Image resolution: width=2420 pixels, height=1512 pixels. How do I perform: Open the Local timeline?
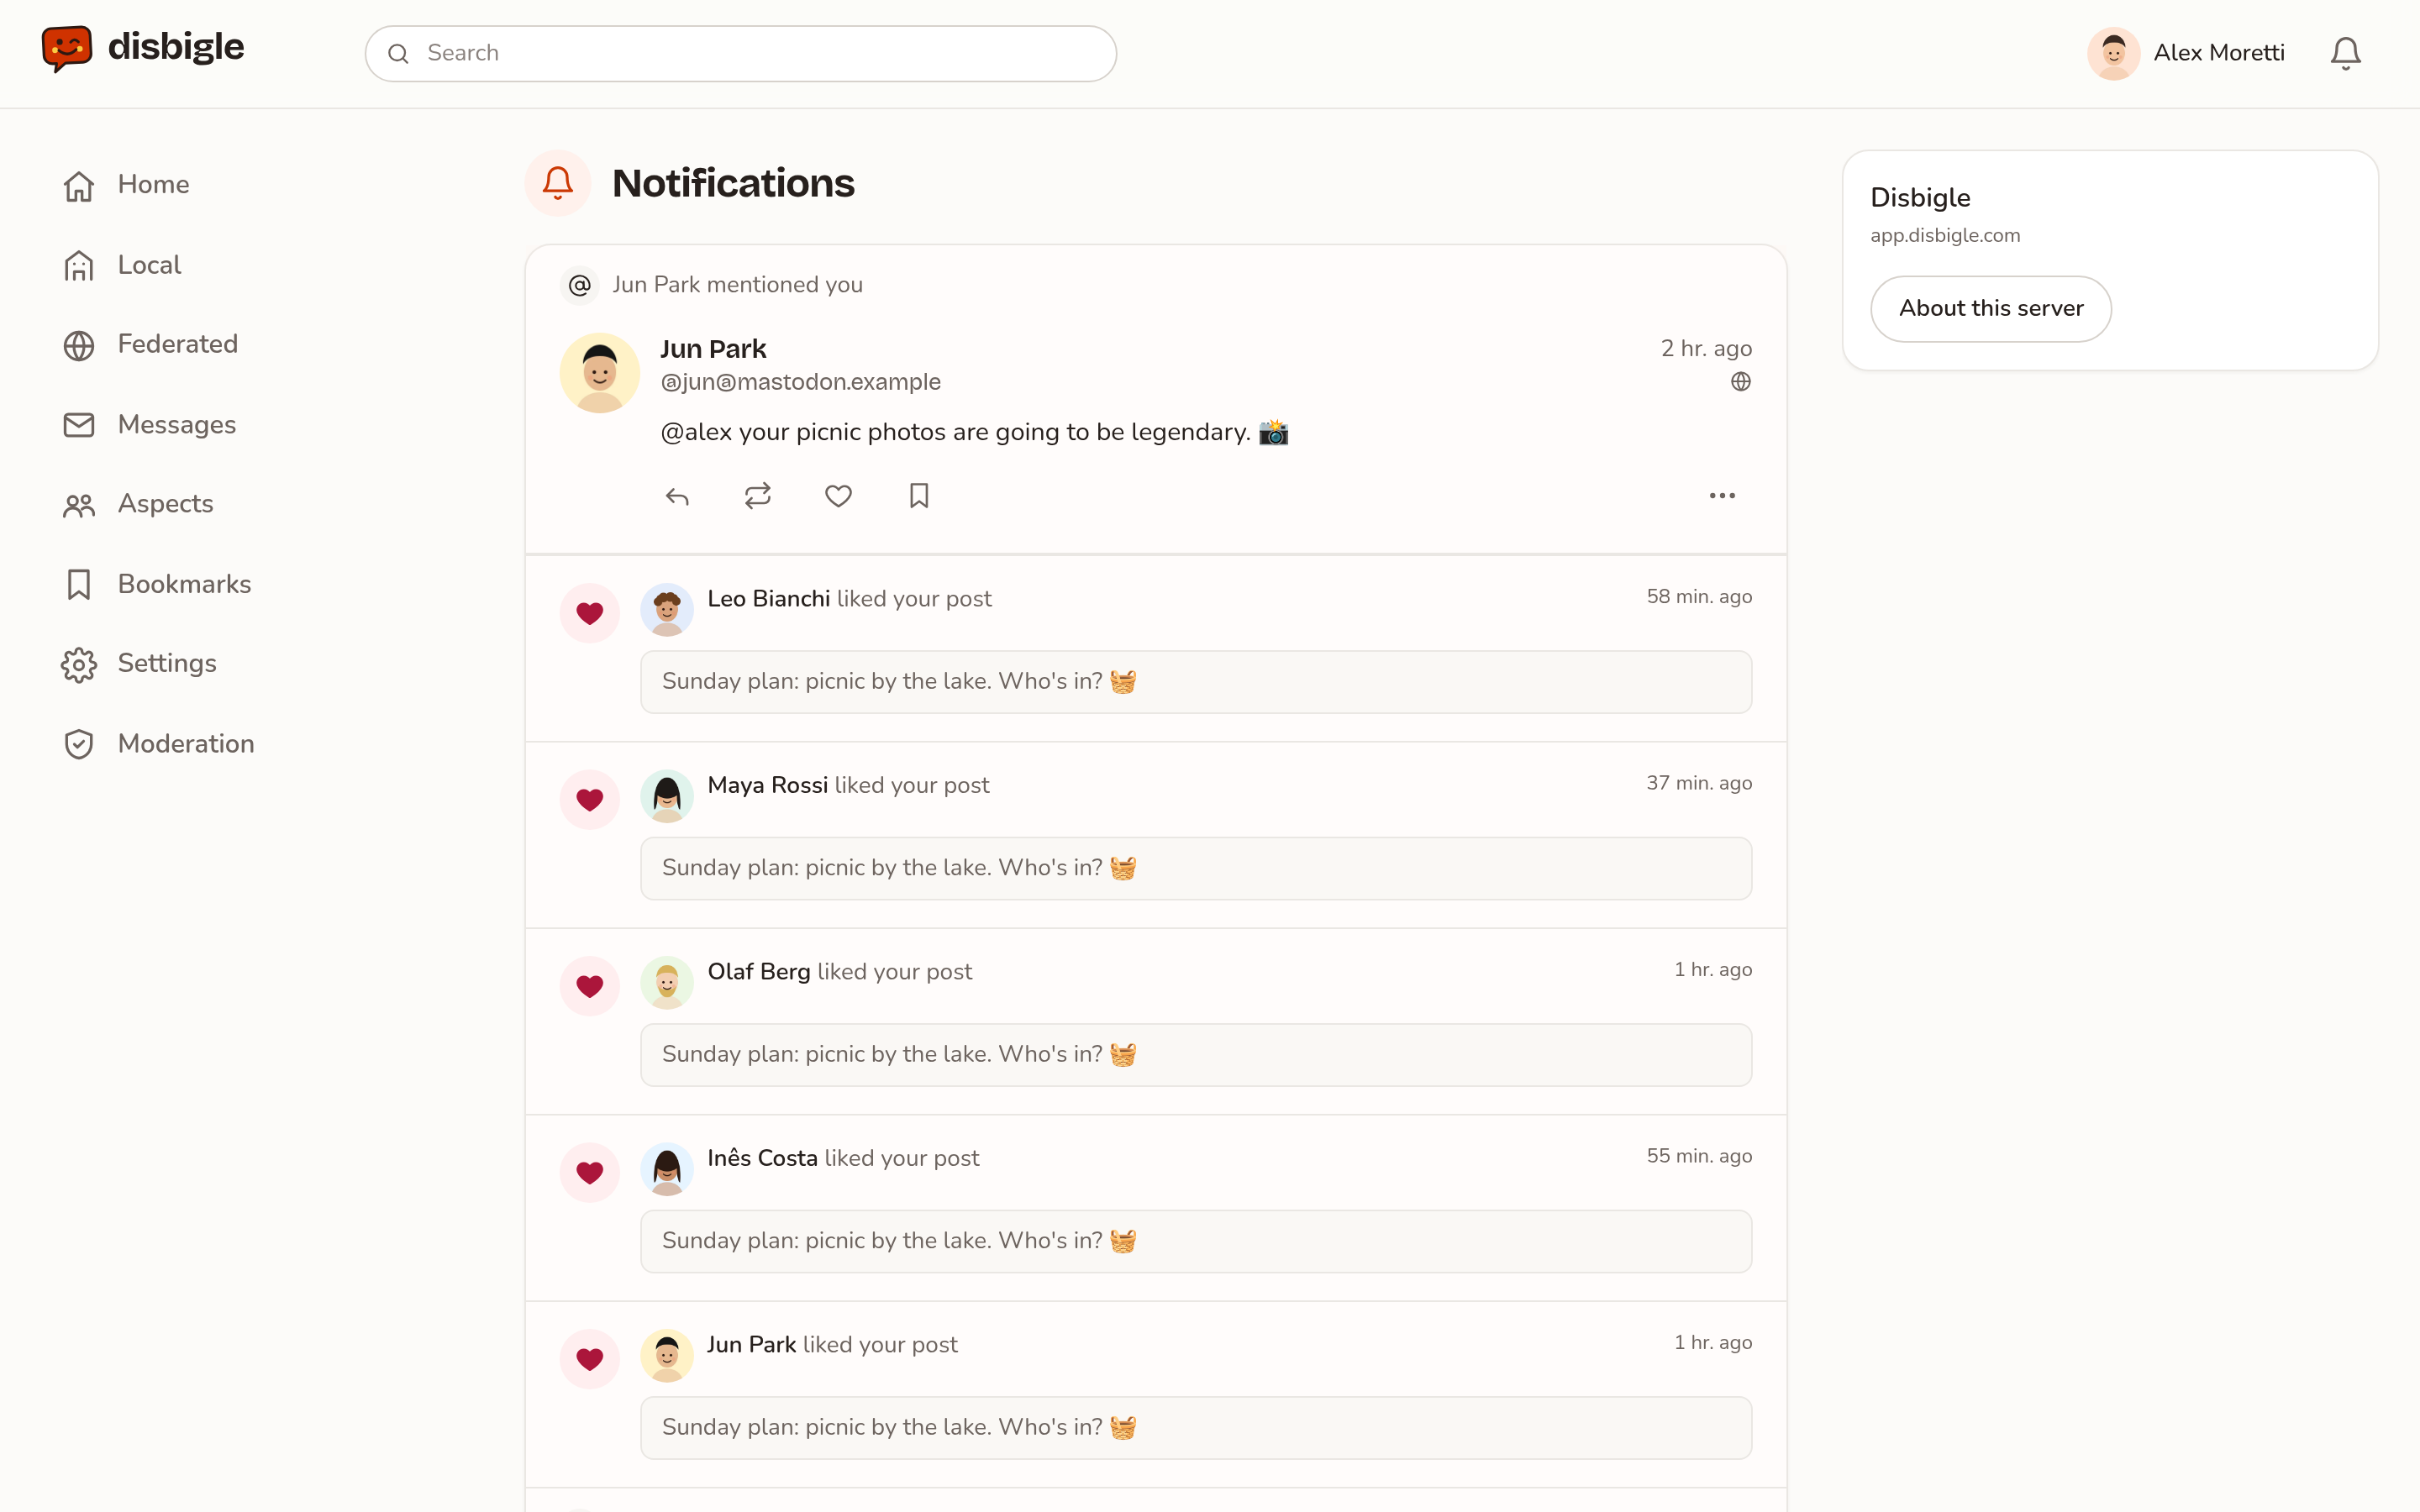[121, 265]
